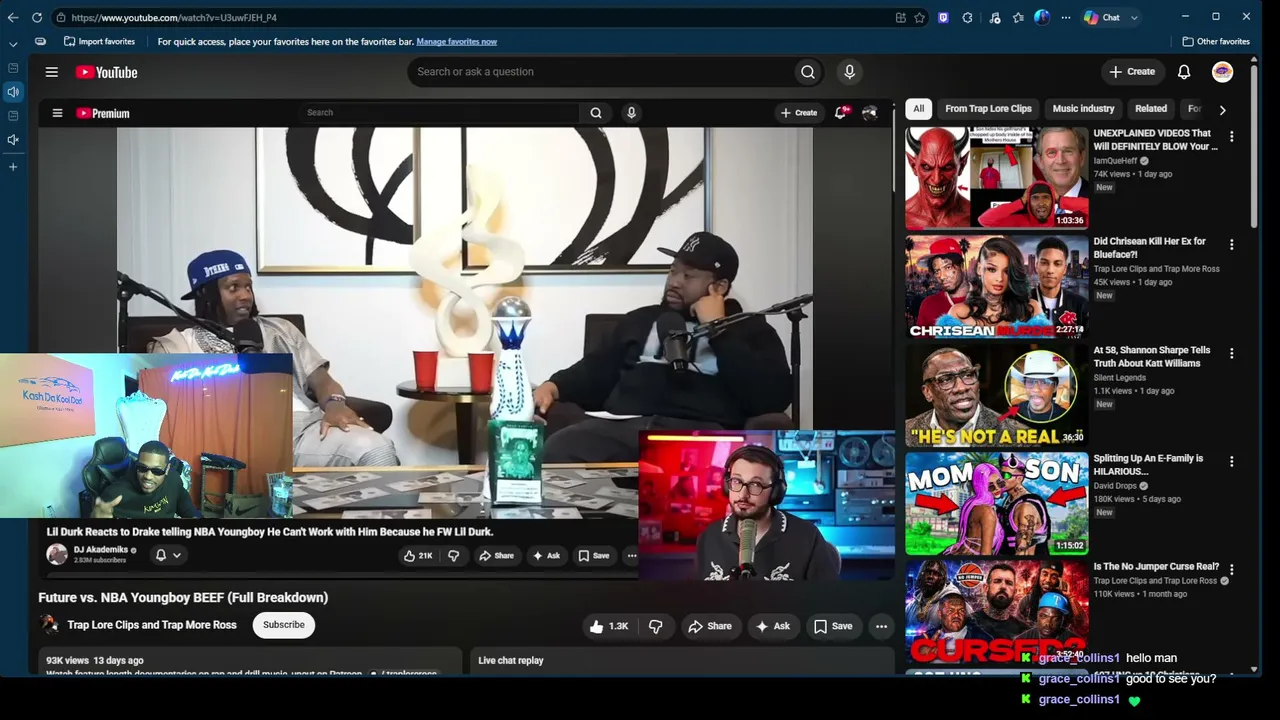Expand the arrow next to Copilot Chat
The image size is (1280, 720).
[x=1134, y=17]
